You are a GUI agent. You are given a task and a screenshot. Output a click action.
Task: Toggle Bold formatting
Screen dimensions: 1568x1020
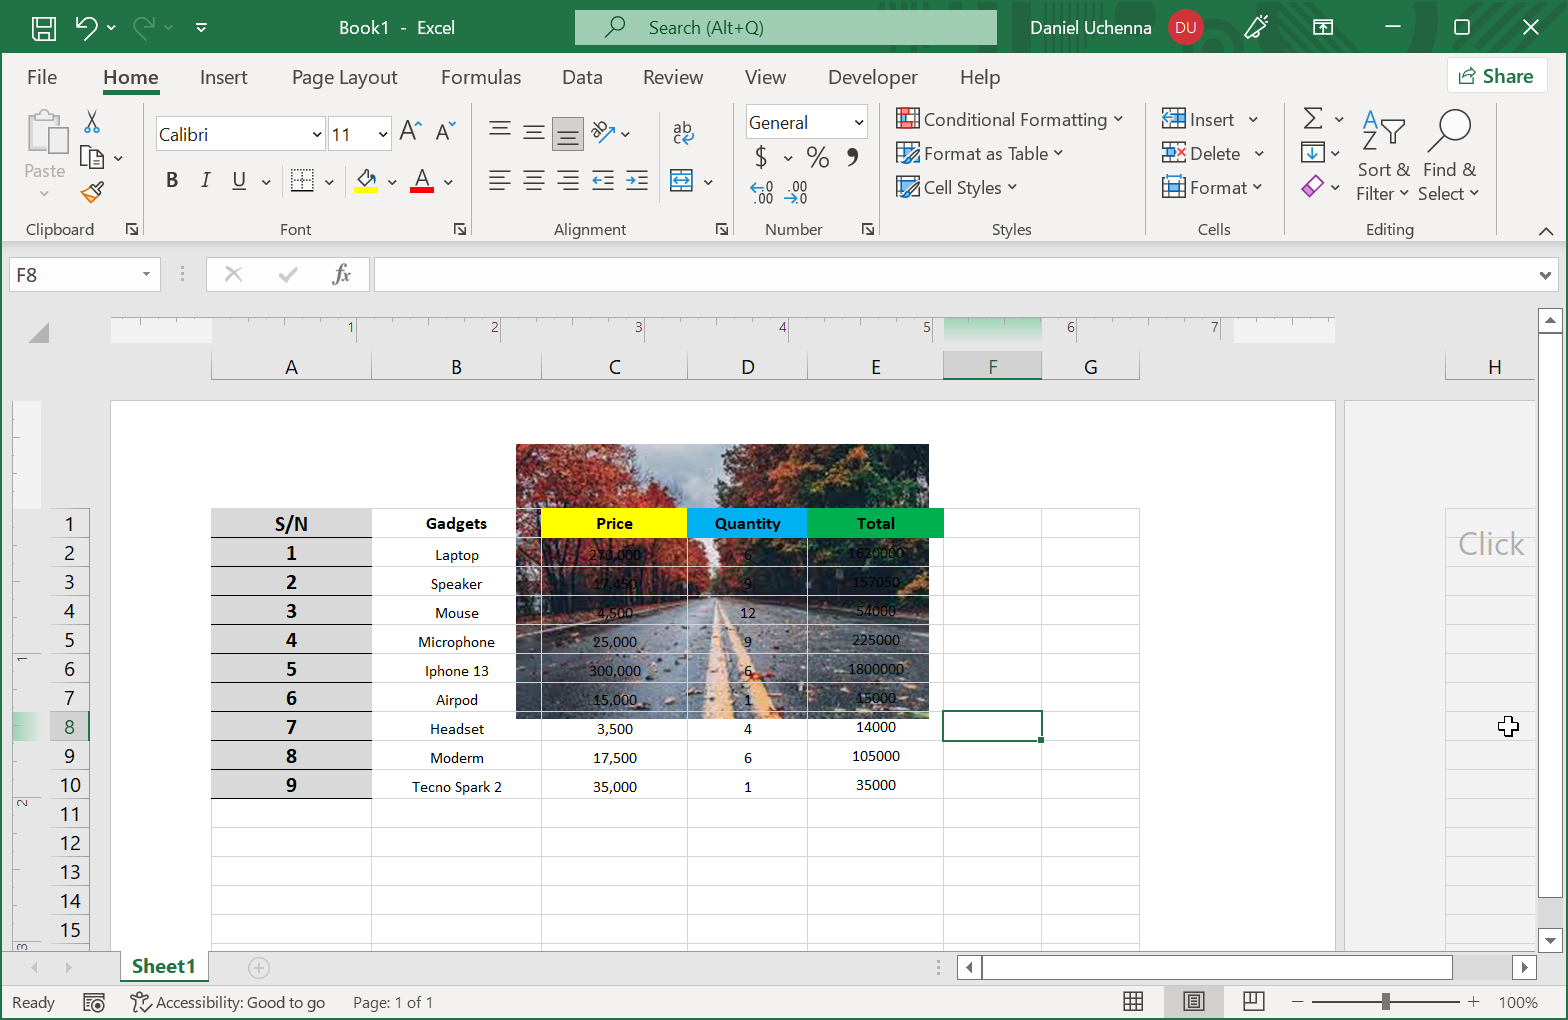pos(172,180)
